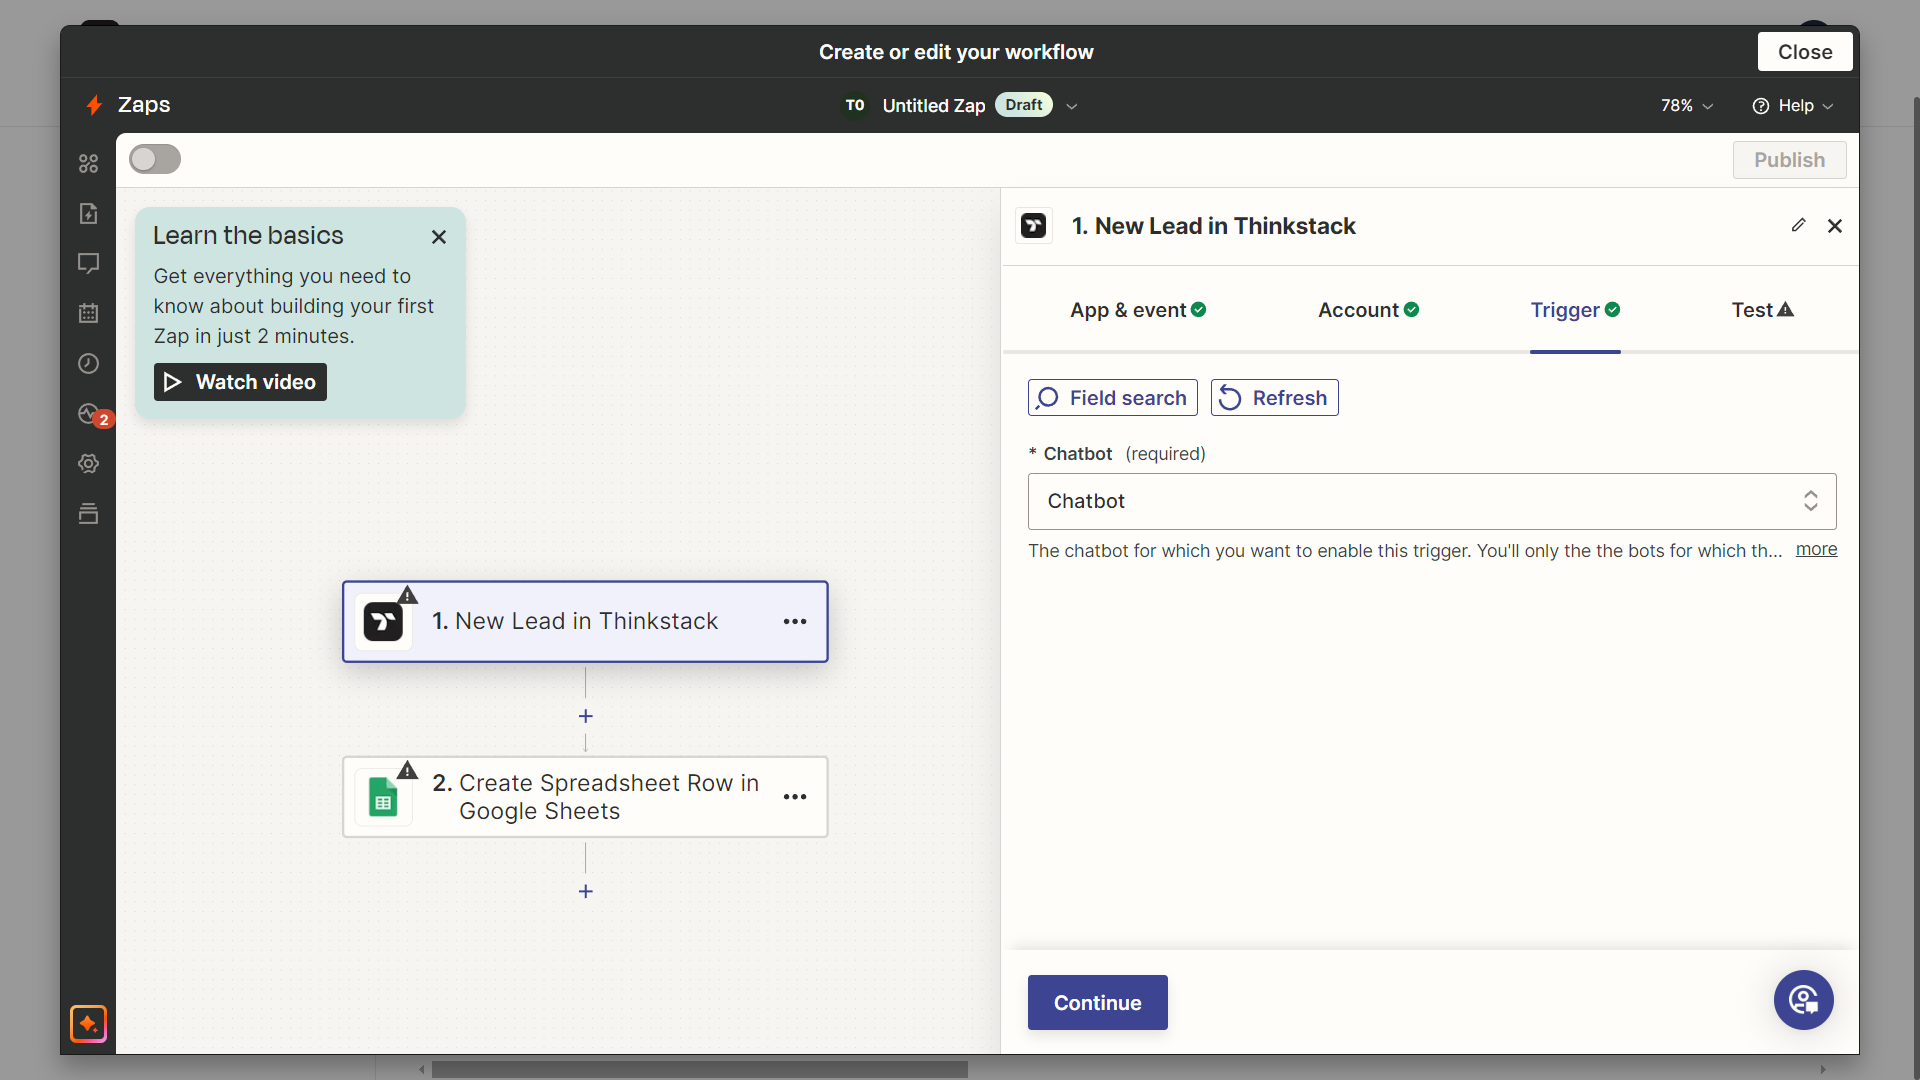Close the Learn the basics panel
Image resolution: width=1920 pixels, height=1080 pixels.
pyautogui.click(x=440, y=236)
